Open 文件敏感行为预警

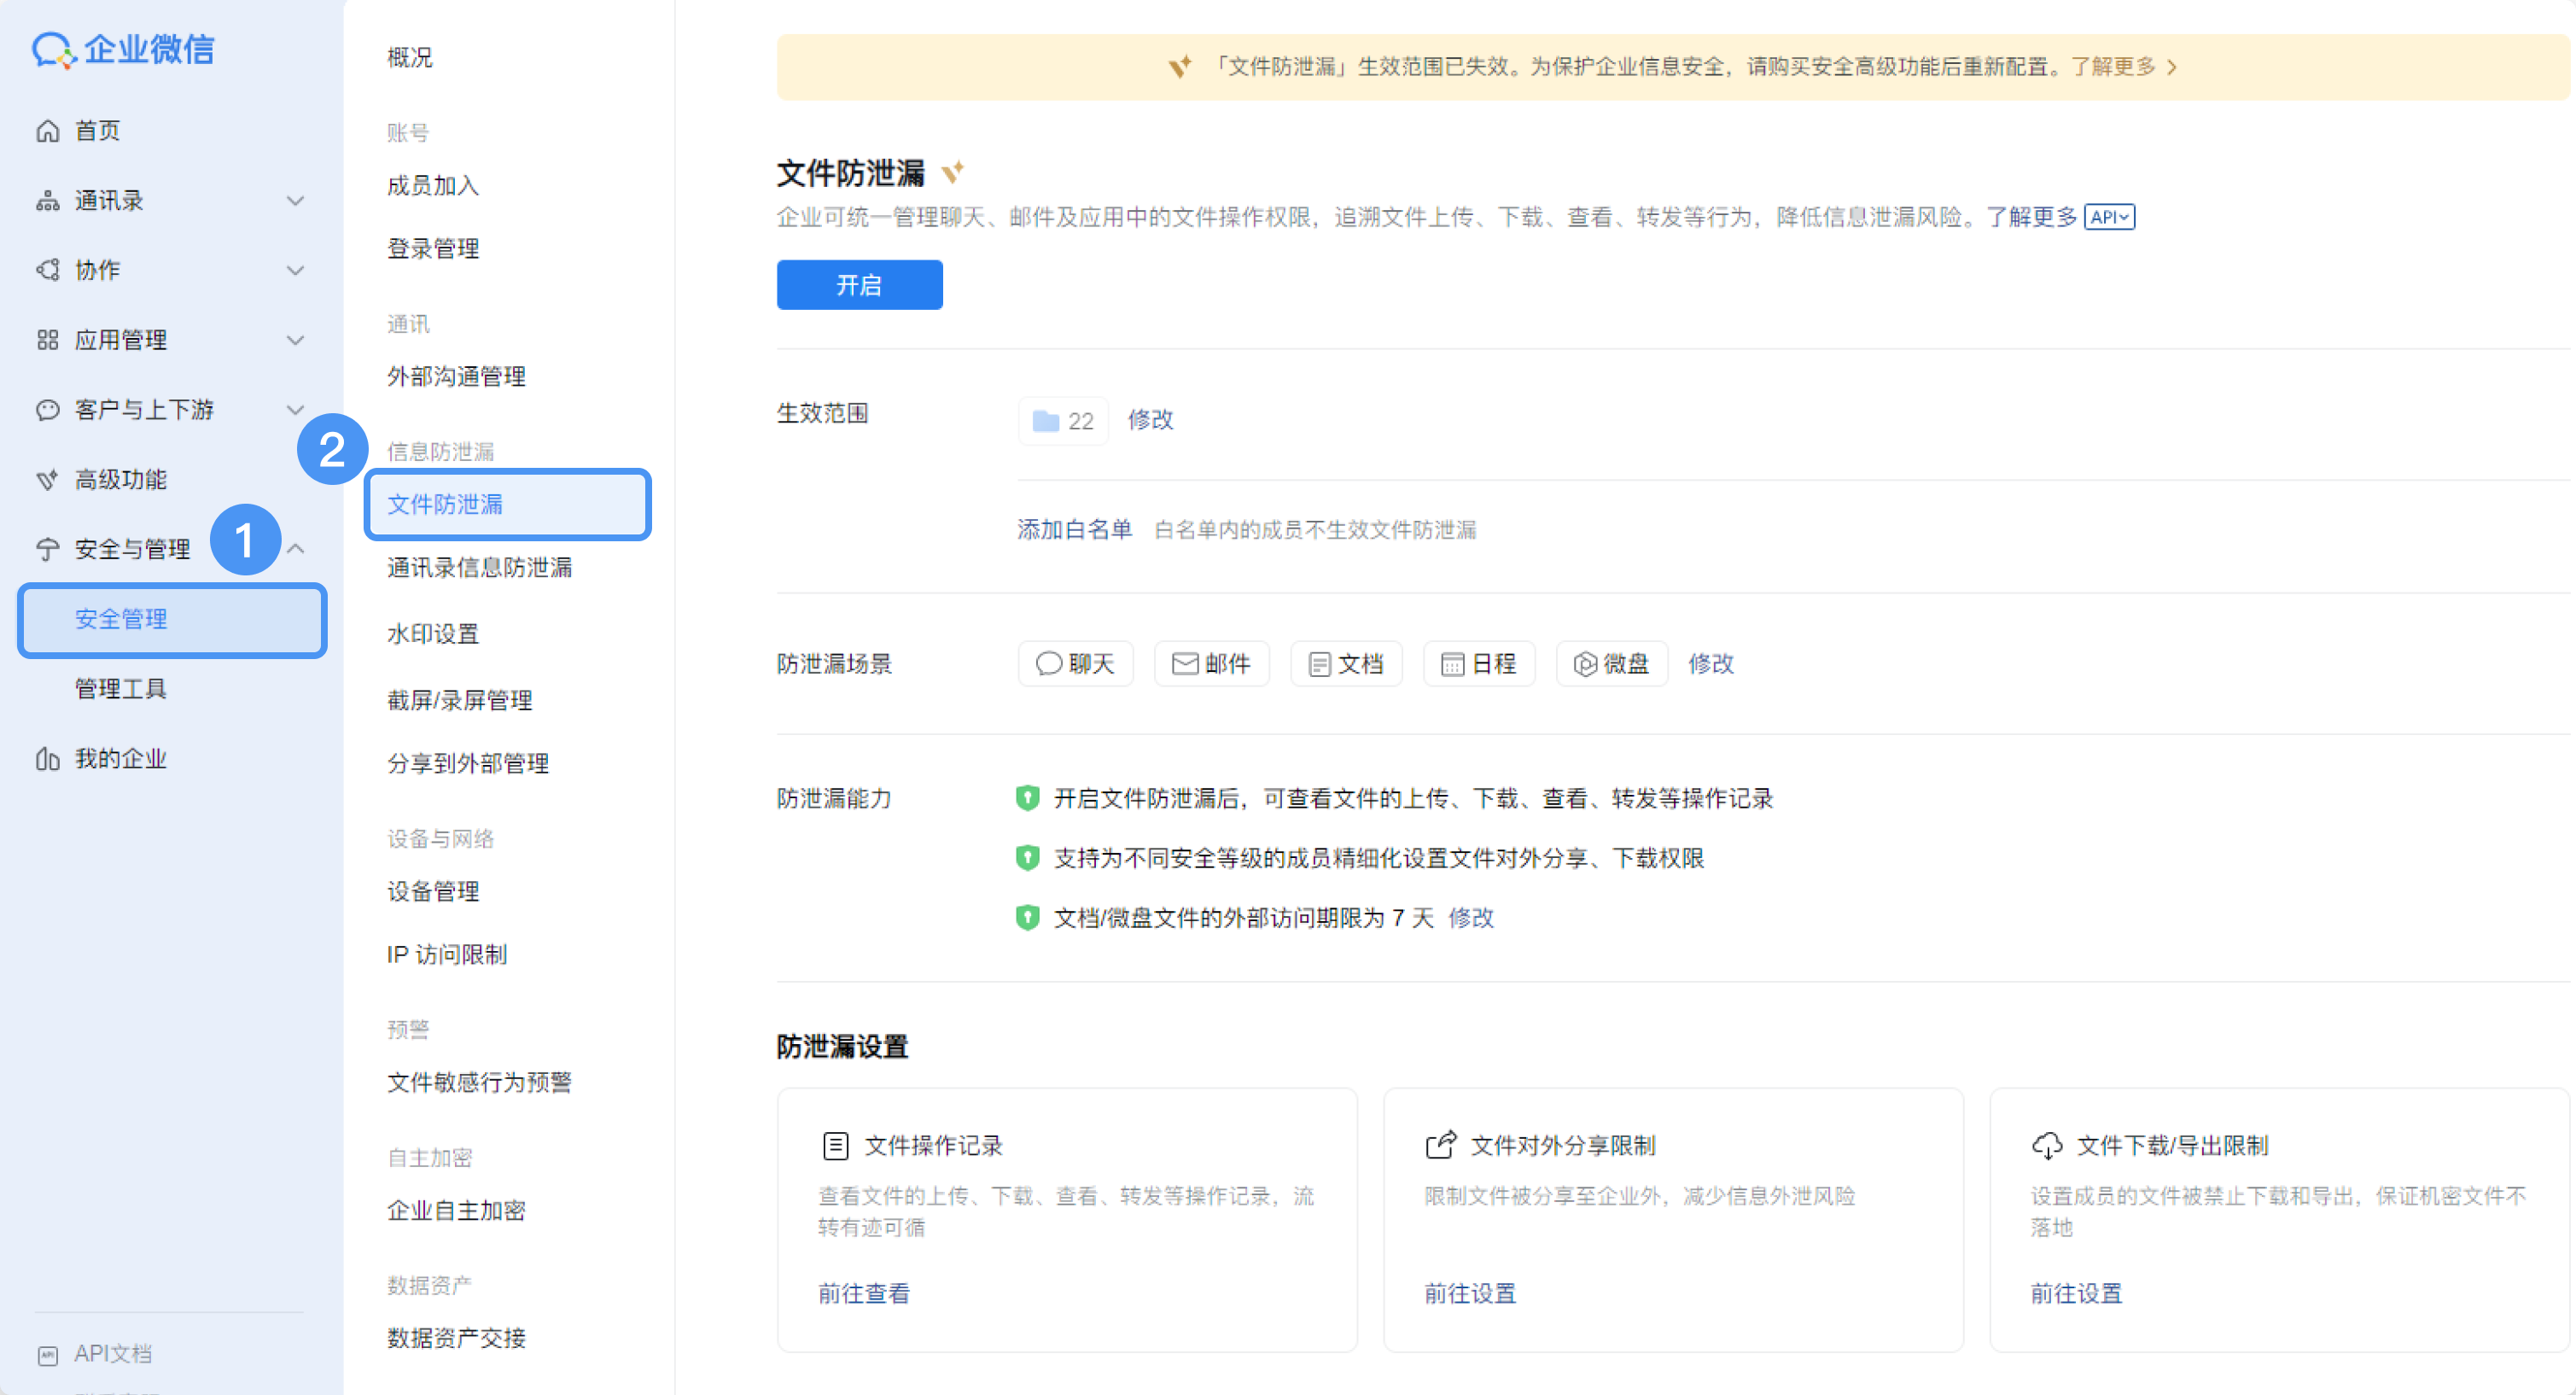(x=479, y=1083)
